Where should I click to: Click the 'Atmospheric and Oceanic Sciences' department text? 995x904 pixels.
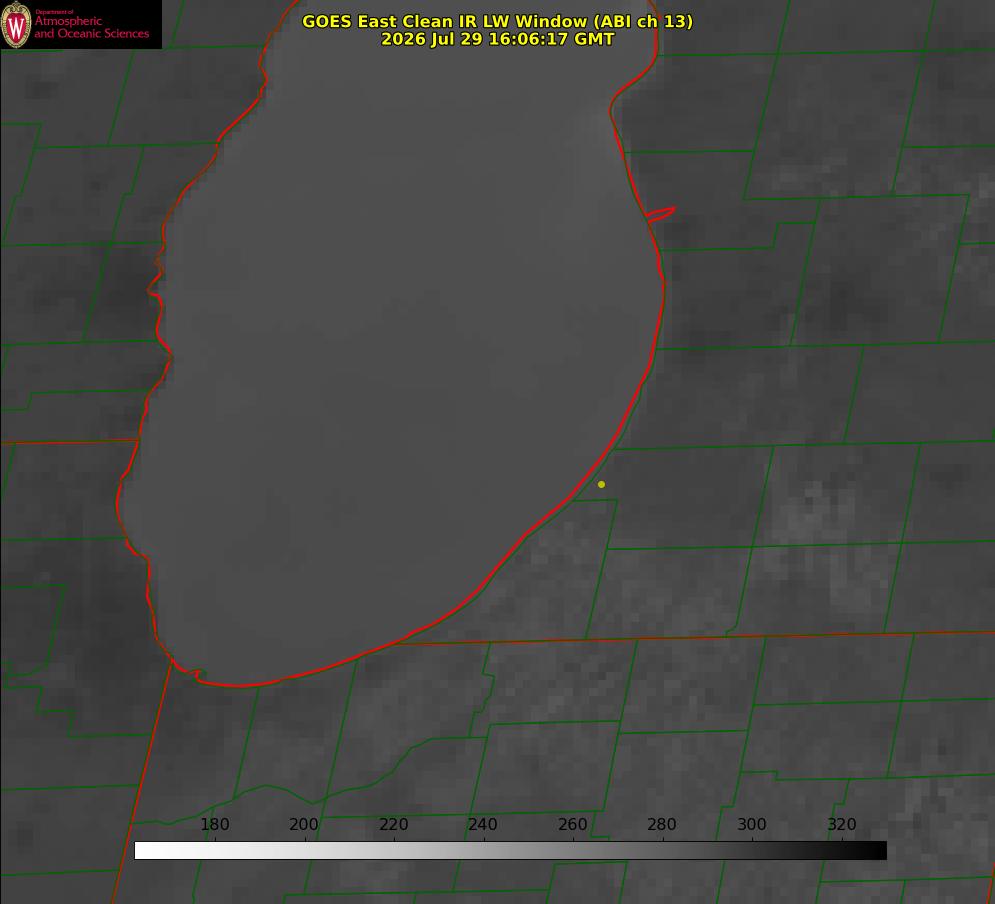pos(91,27)
